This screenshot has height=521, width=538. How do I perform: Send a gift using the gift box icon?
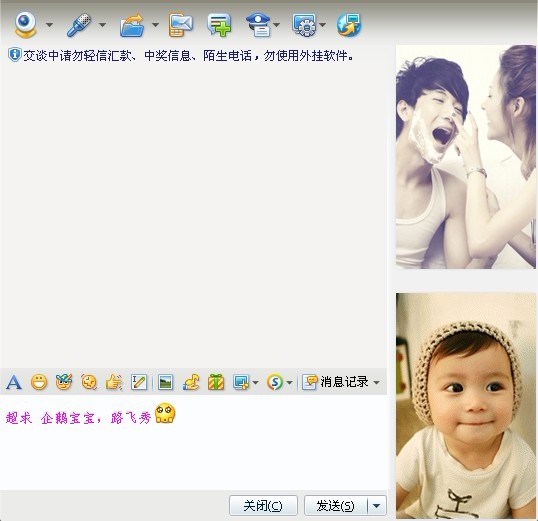coord(216,382)
